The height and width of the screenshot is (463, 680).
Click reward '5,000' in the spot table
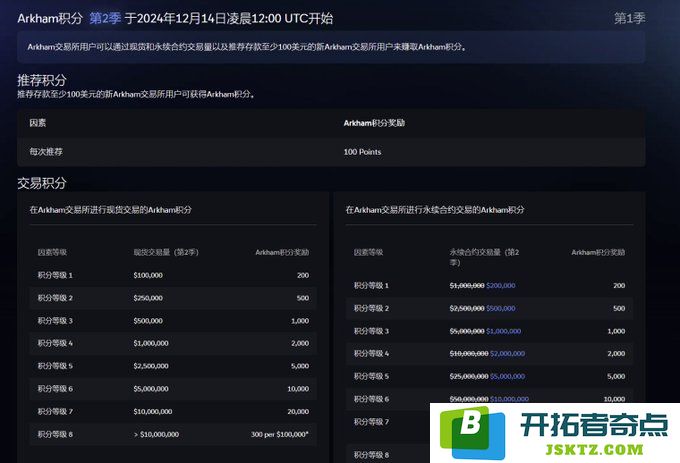click(x=300, y=366)
